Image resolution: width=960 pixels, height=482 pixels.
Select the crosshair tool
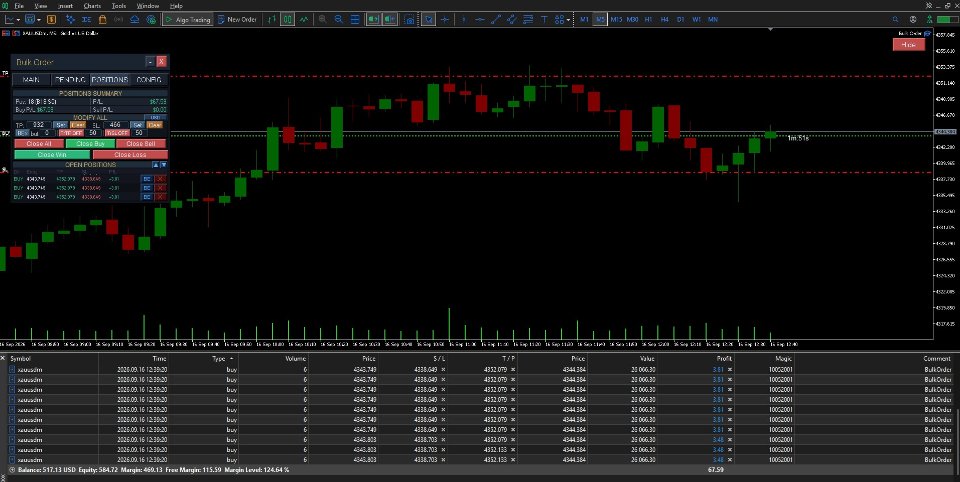click(445, 20)
